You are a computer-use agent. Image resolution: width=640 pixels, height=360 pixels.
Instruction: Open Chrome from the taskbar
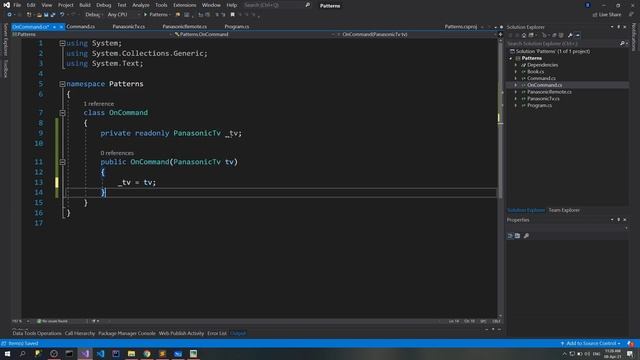tap(147, 353)
